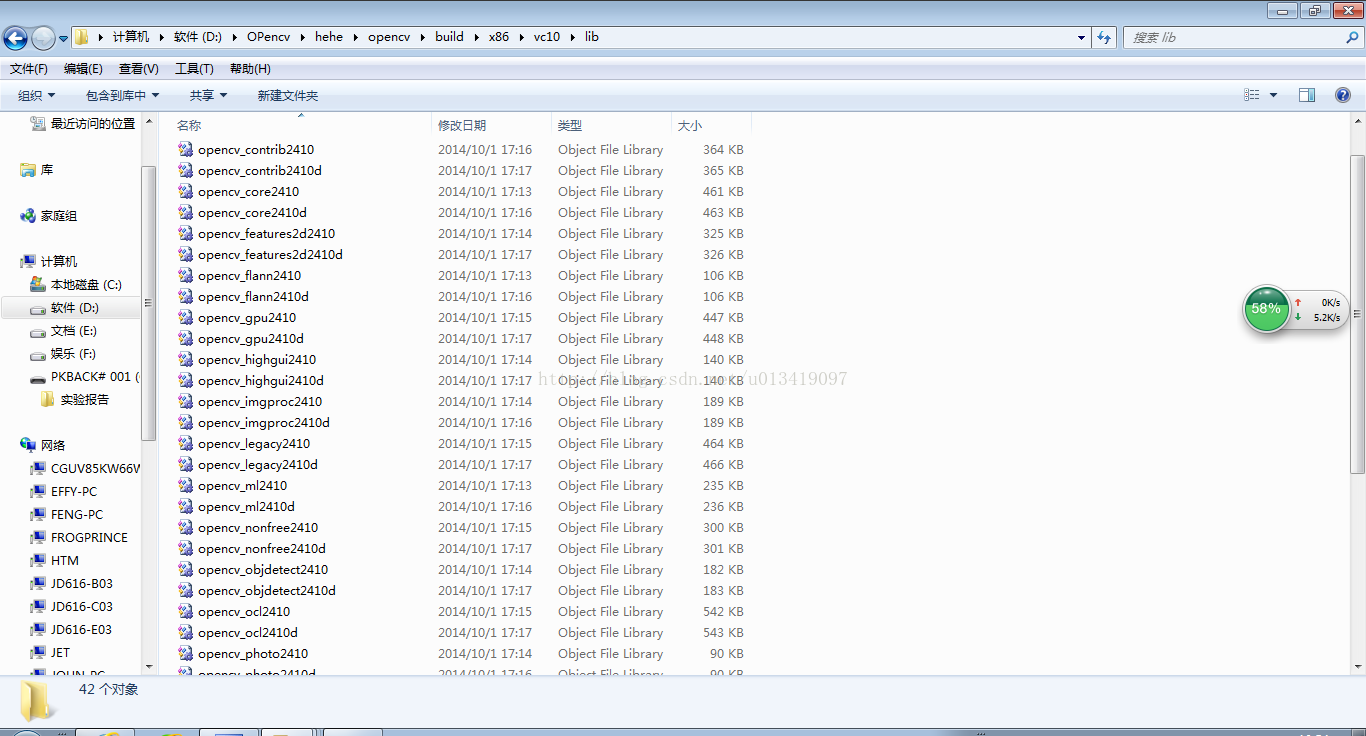Click the opencv_objdetect2410 file icon
1366x736 pixels.
click(185, 569)
